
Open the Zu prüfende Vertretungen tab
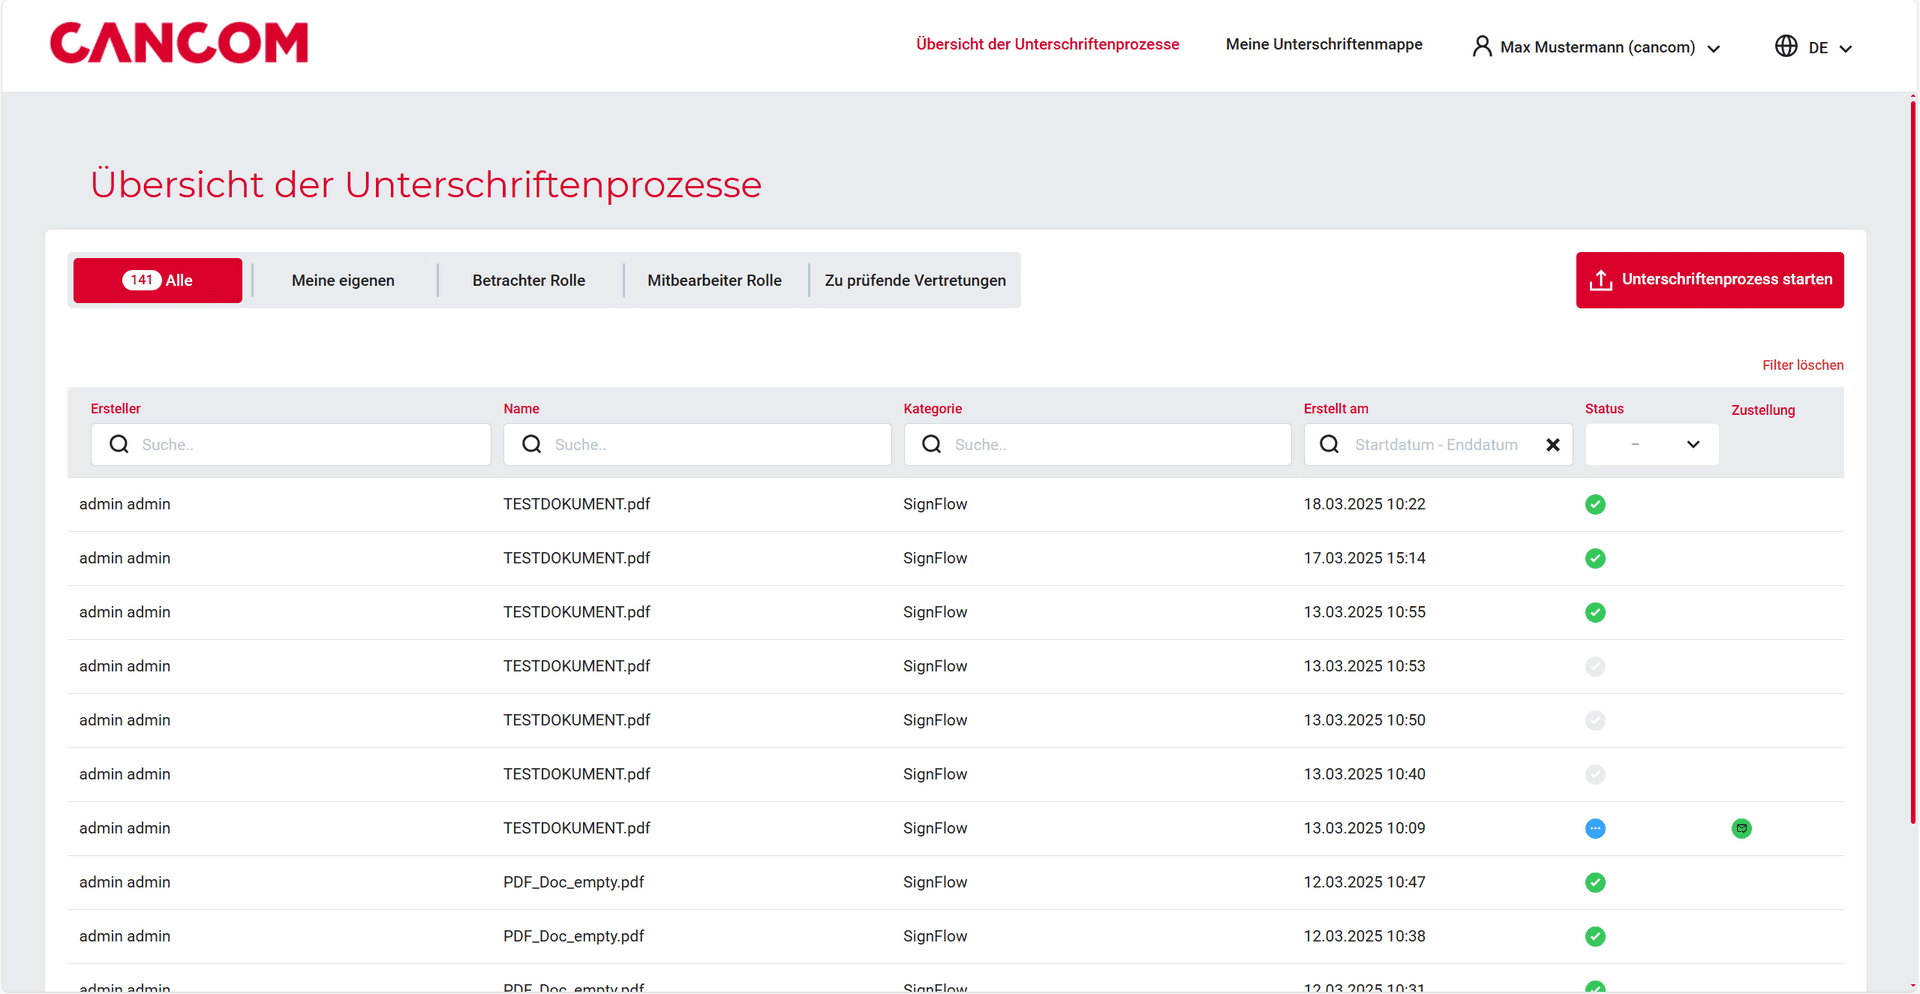[915, 280]
